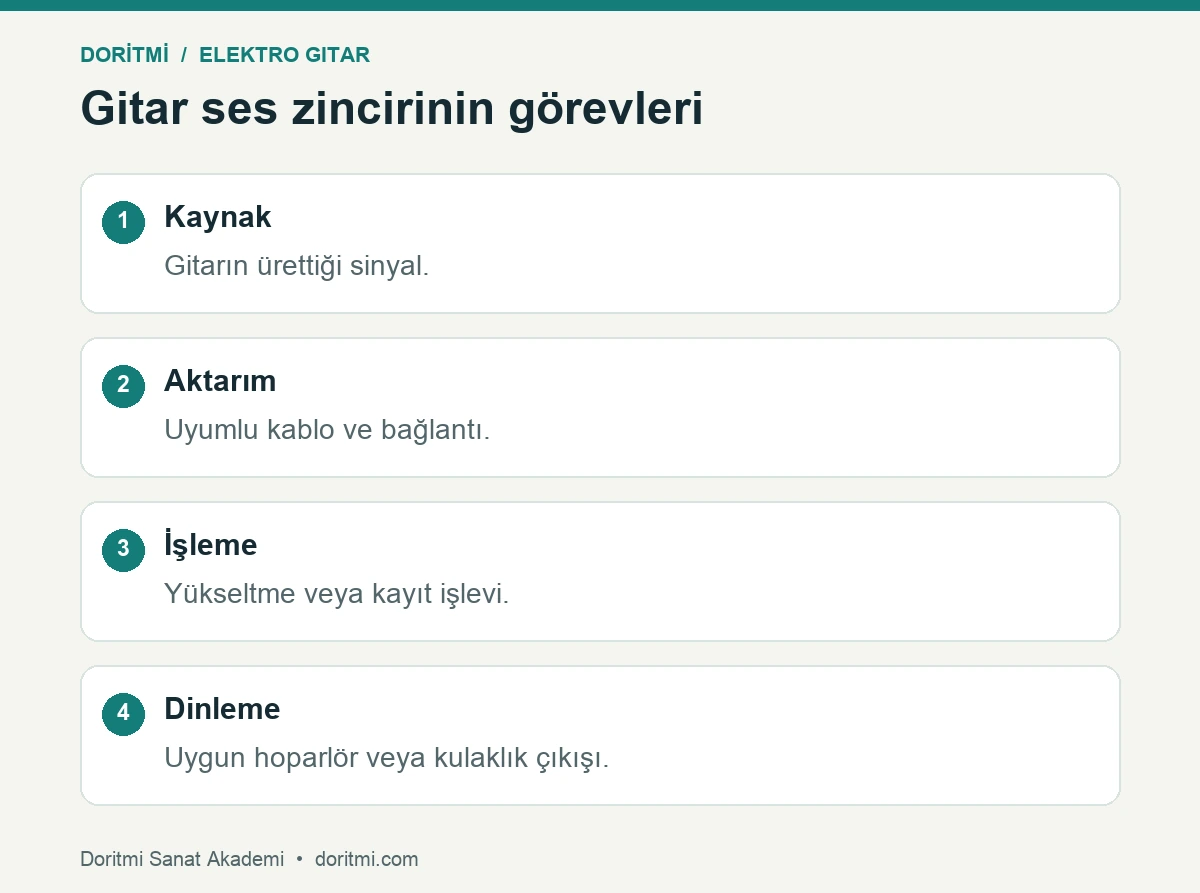Click the page title Gitar ses zincirinin görevleri
Screen dimensions: 1200x893
[x=391, y=109]
